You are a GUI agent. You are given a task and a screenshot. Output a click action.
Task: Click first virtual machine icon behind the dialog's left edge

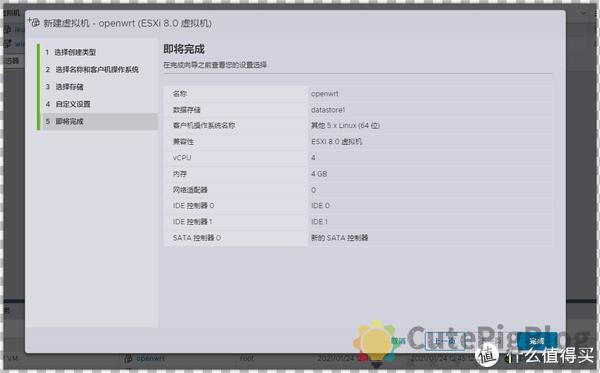point(8,29)
